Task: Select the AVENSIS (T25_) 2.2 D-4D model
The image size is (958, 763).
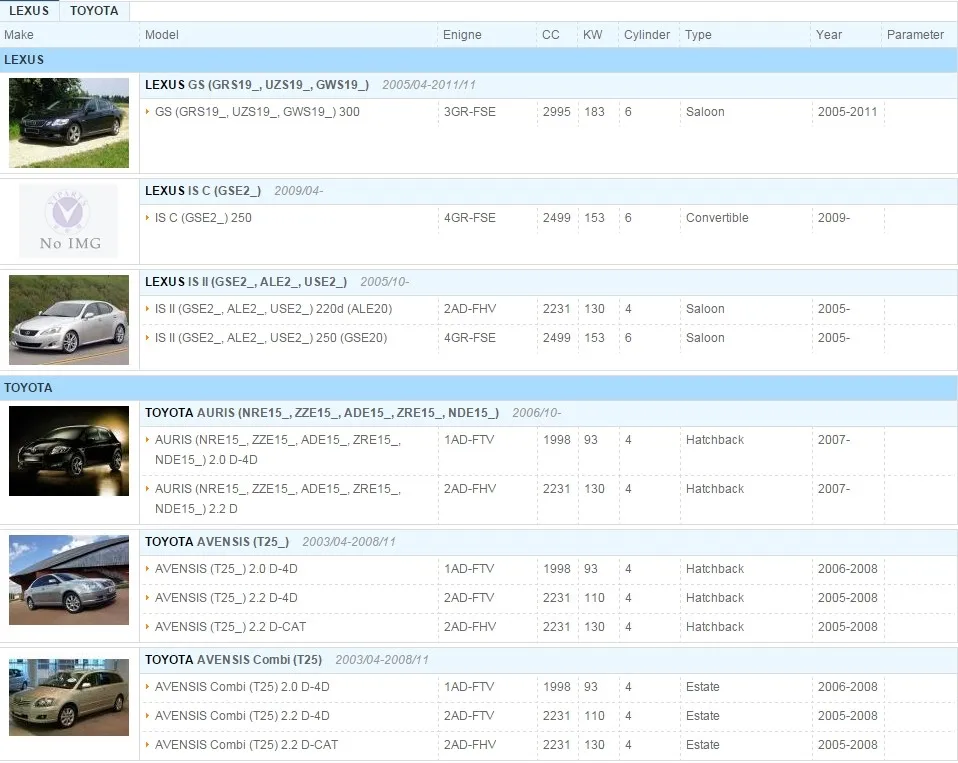Action: pos(226,598)
